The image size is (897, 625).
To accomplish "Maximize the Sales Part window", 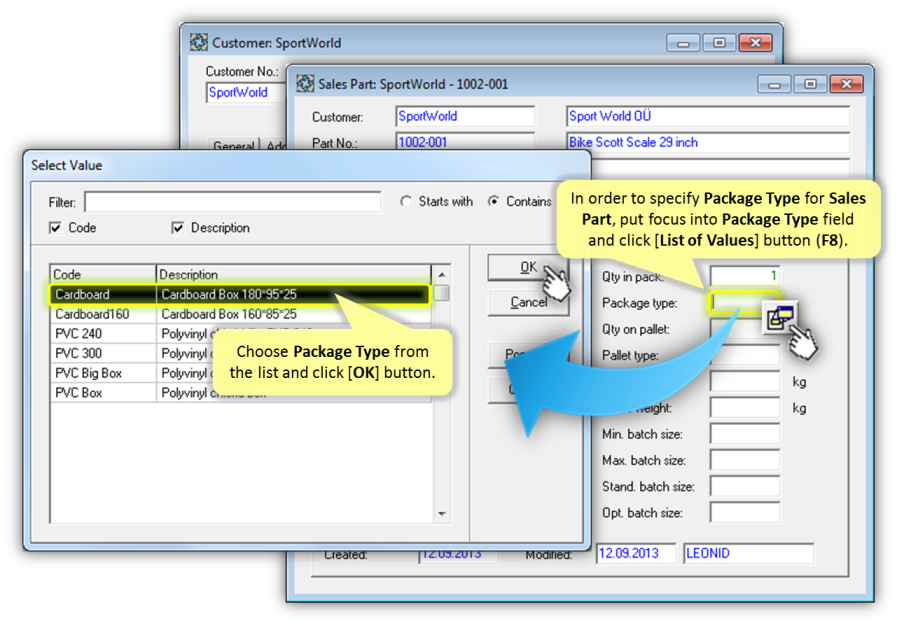I will pos(810,84).
